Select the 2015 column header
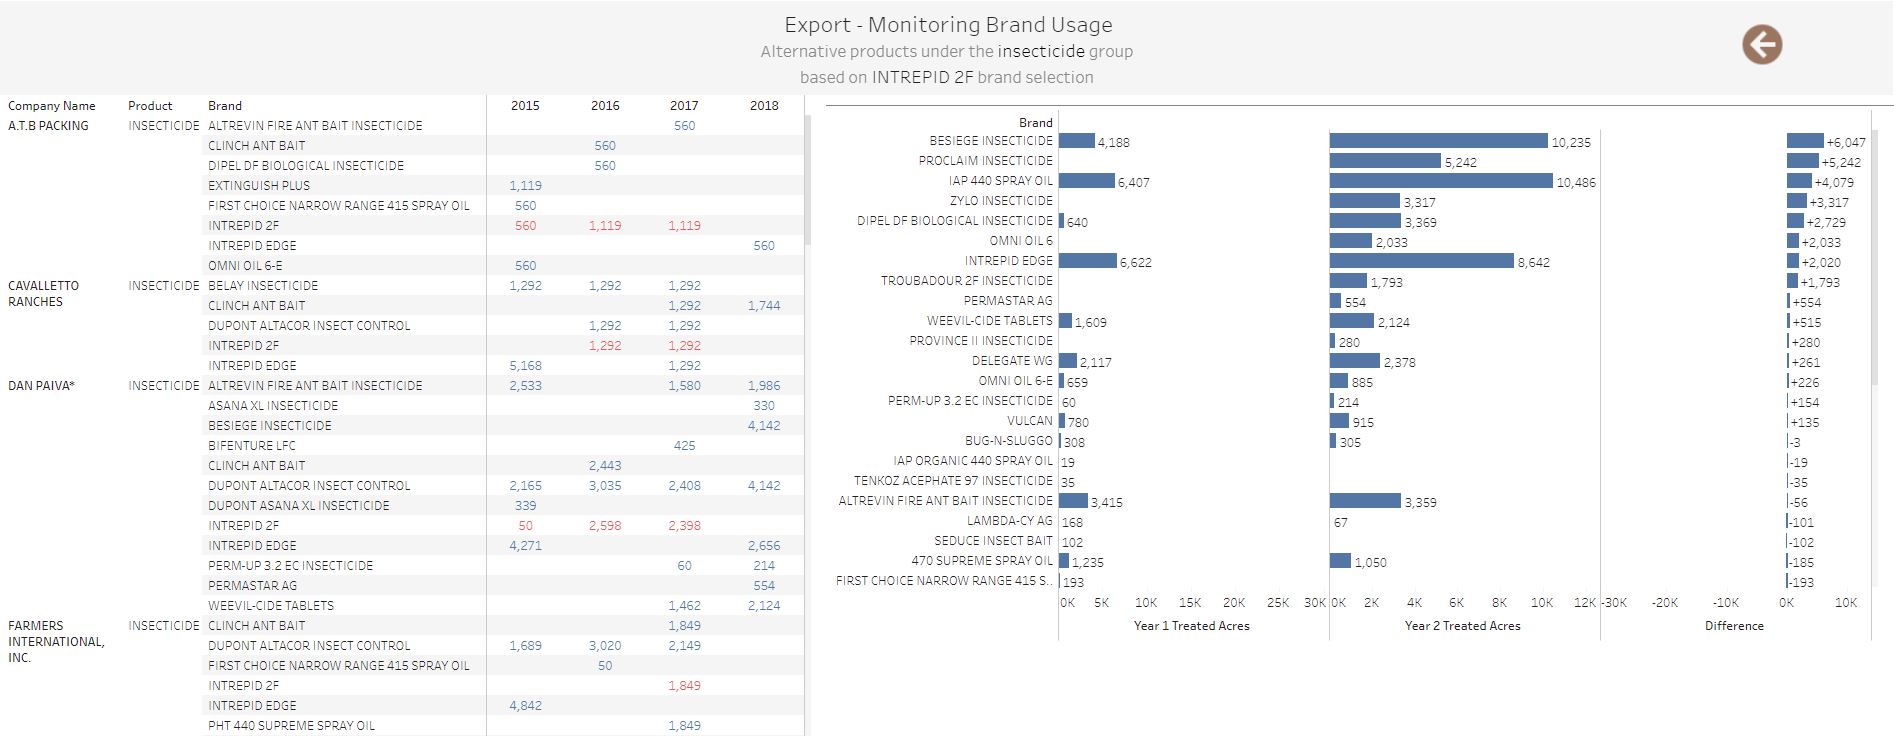The height and width of the screenshot is (736, 1894). [x=525, y=105]
